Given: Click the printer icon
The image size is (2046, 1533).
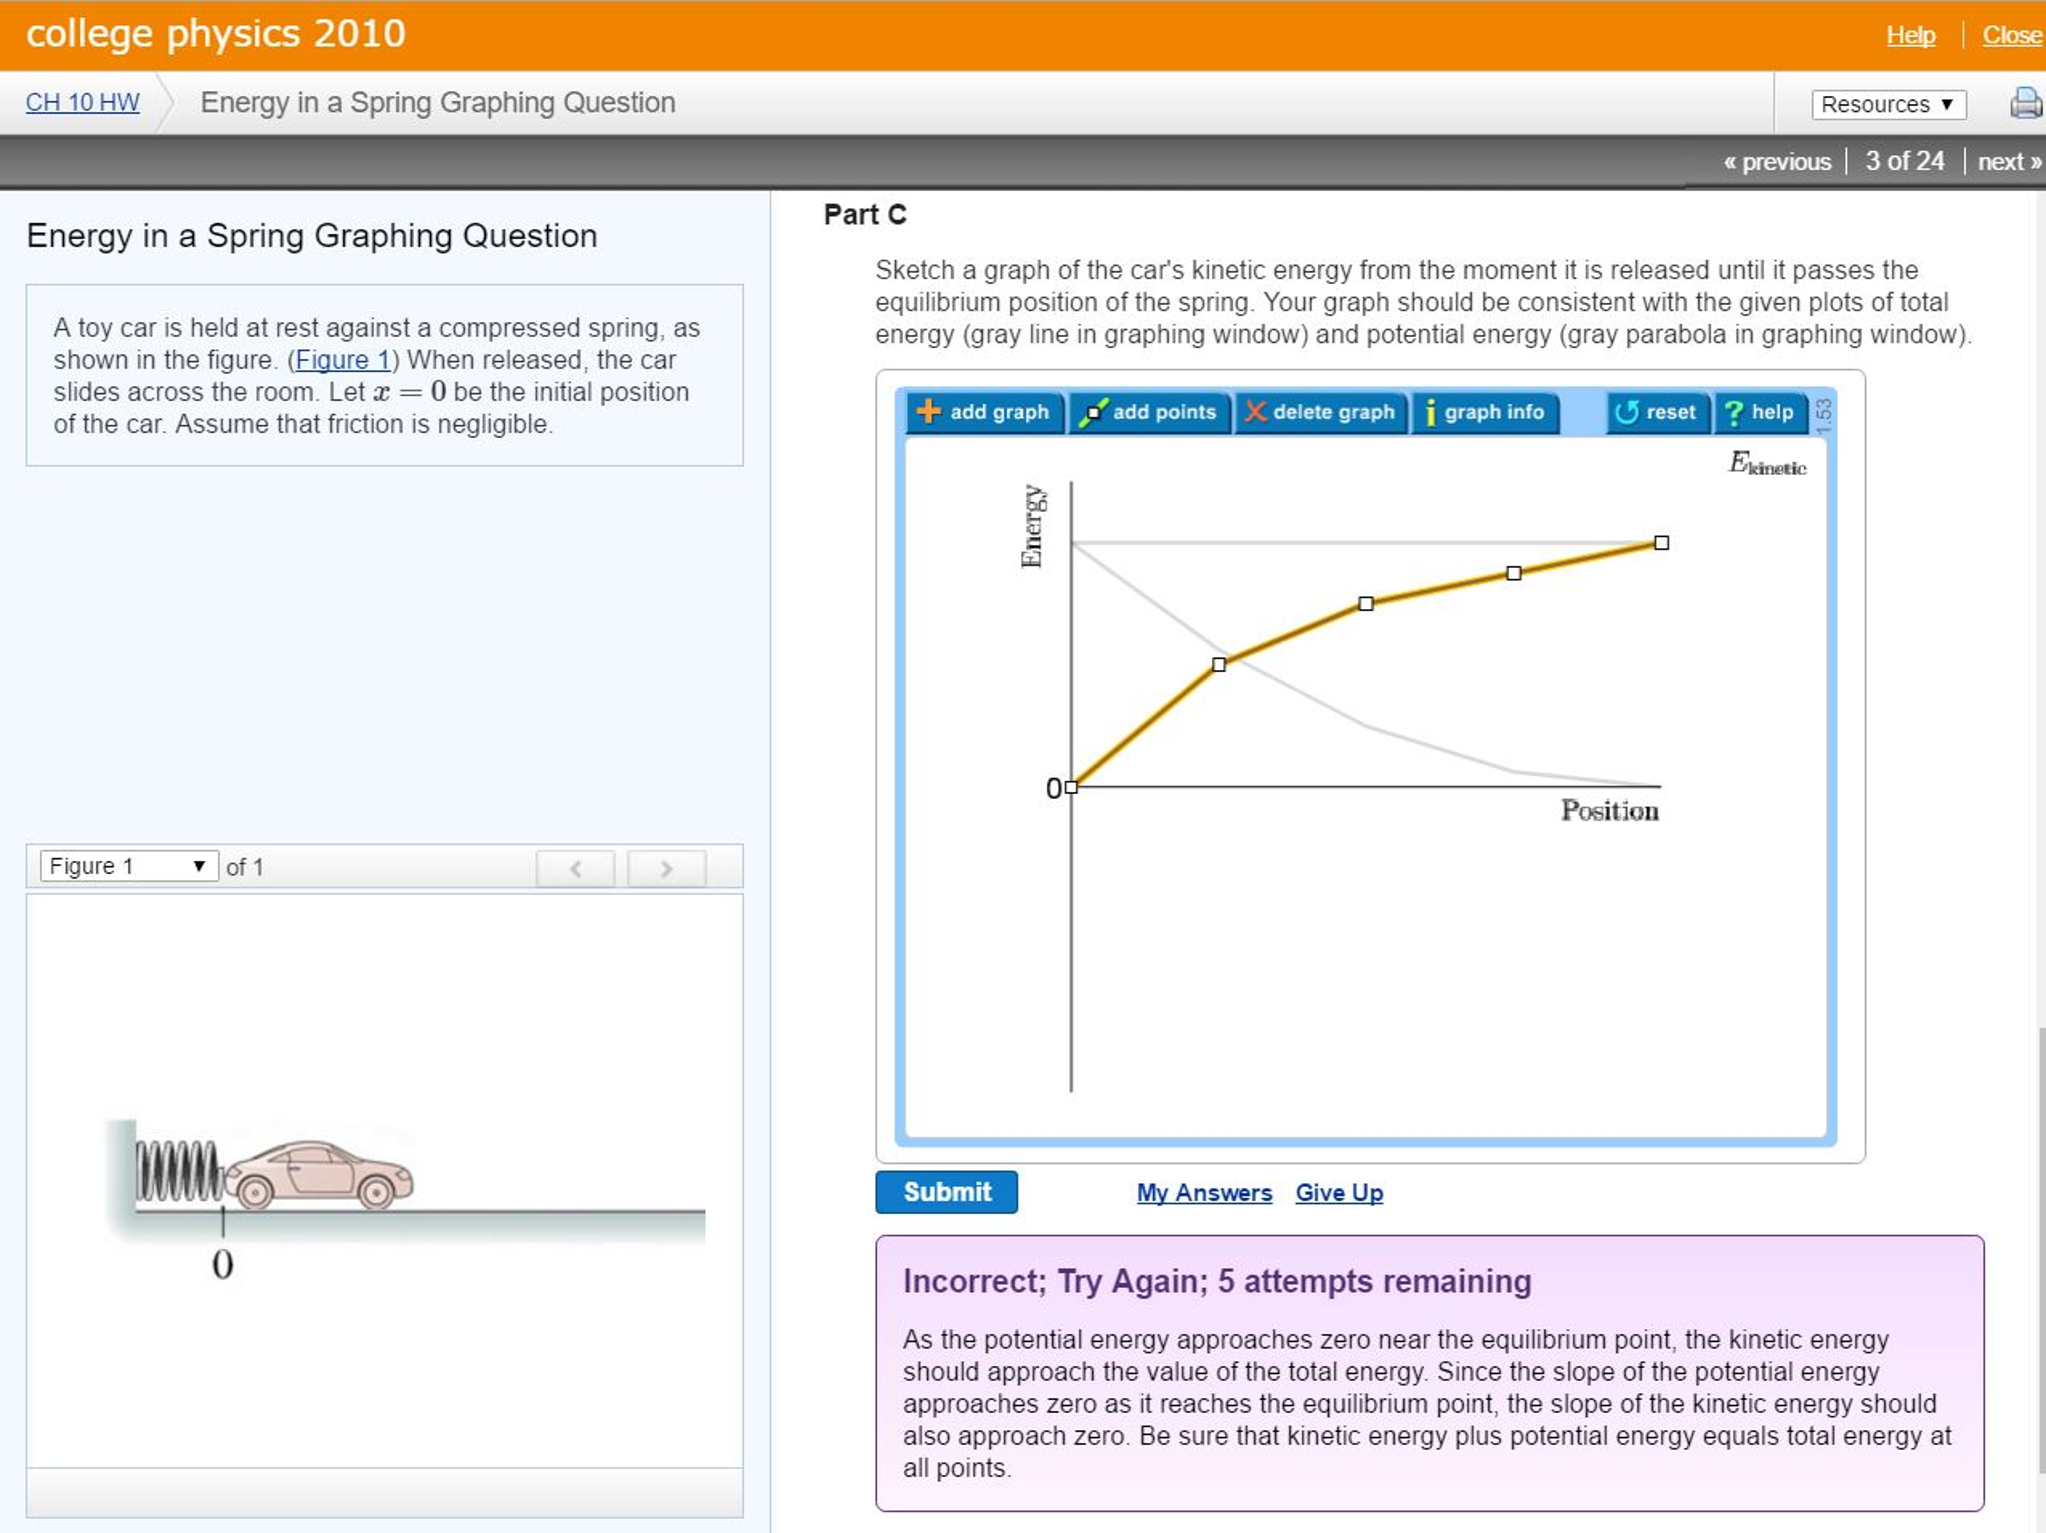Looking at the screenshot, I should pos(2025,103).
